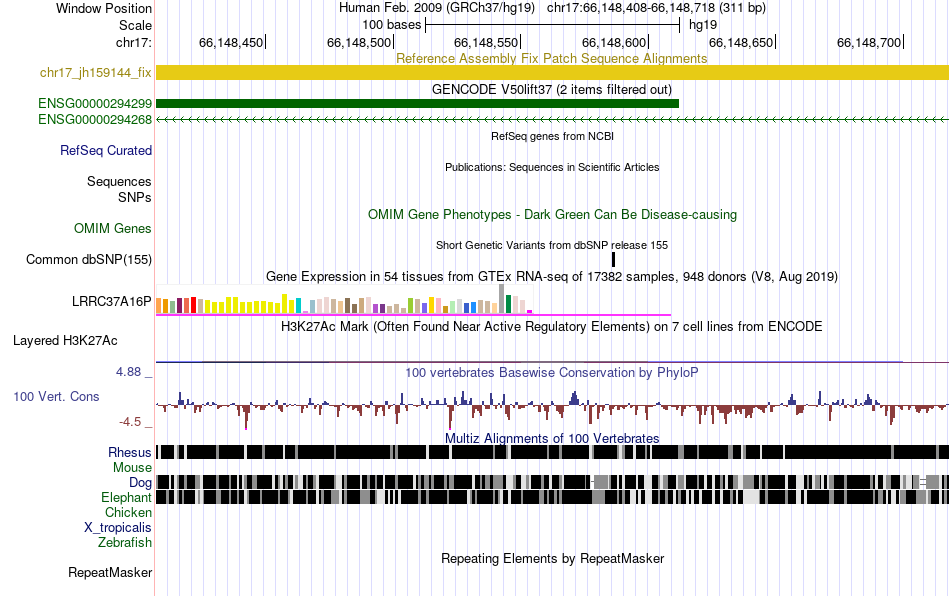Open the ENSG00000294299 gene label
The image size is (950, 596).
(95, 104)
